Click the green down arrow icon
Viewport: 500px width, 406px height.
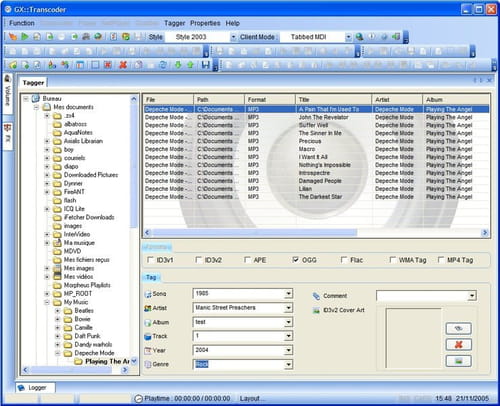tap(178, 65)
